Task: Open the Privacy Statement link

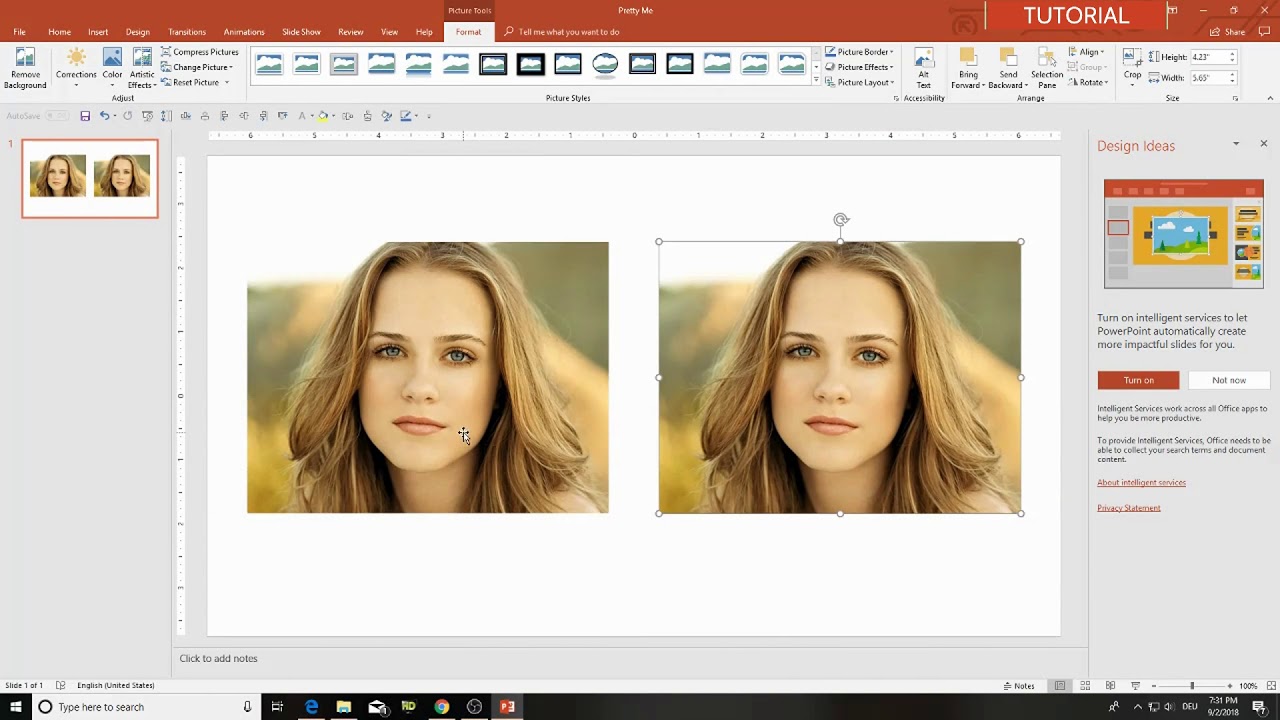Action: click(x=1129, y=508)
